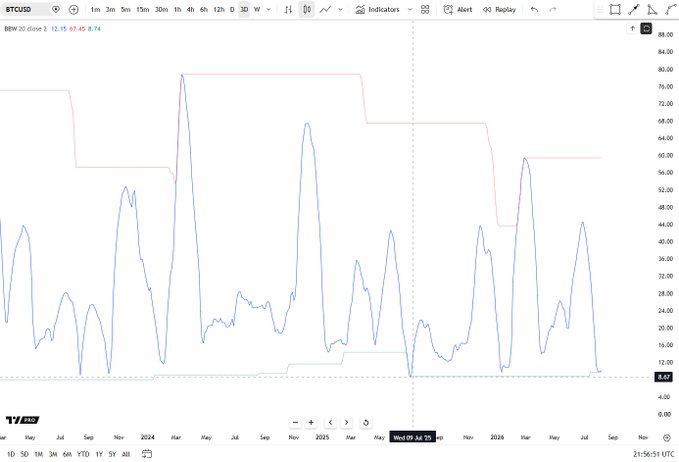This screenshot has height=462, width=679.
Task: Open the time axis settings icon
Action: (x=667, y=437)
